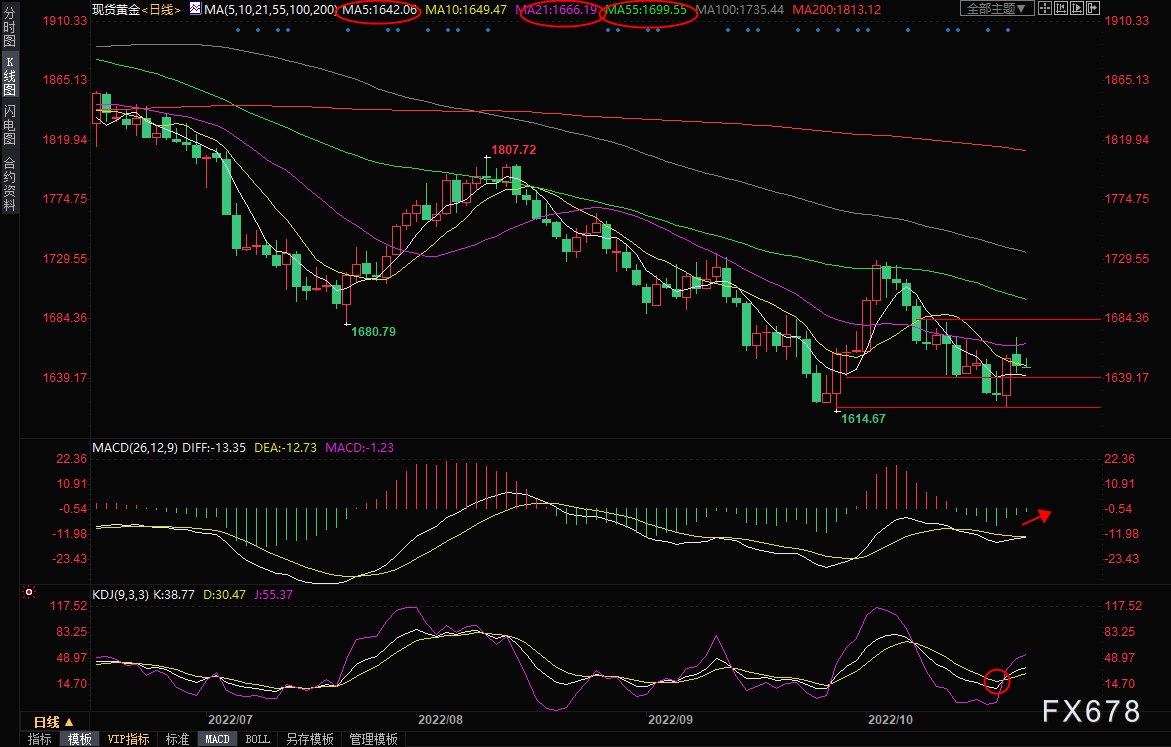Click the DIFF:-13.35 value
This screenshot has height=747, width=1171.
tap(214, 447)
